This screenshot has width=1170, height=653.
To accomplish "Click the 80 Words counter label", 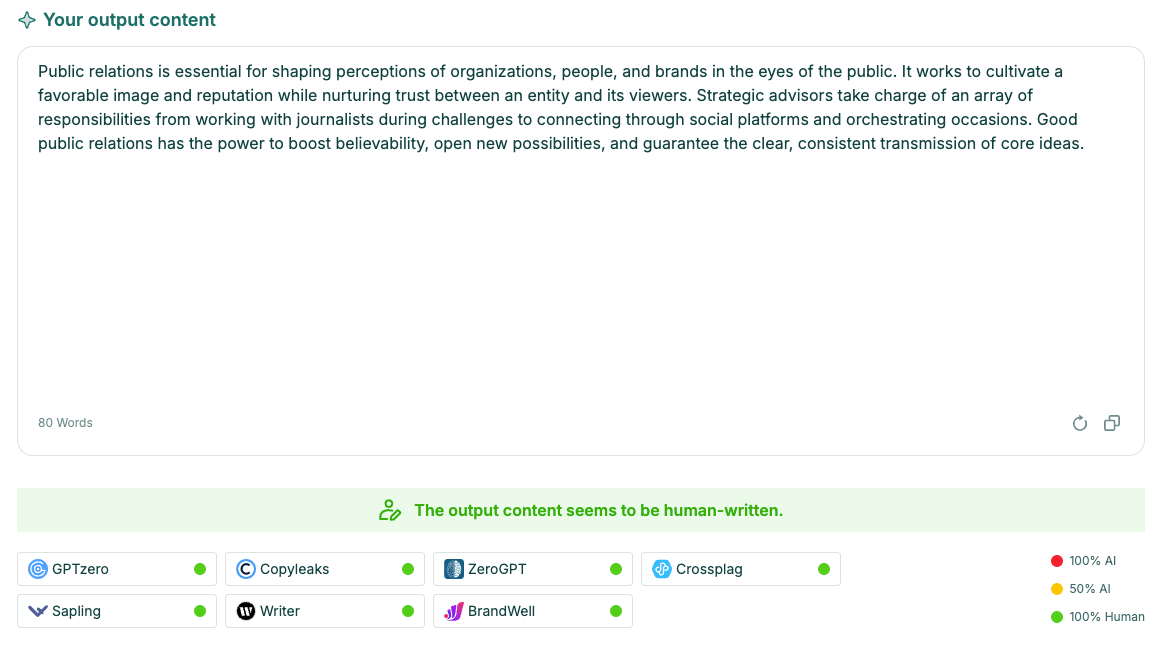I will click(x=66, y=423).
